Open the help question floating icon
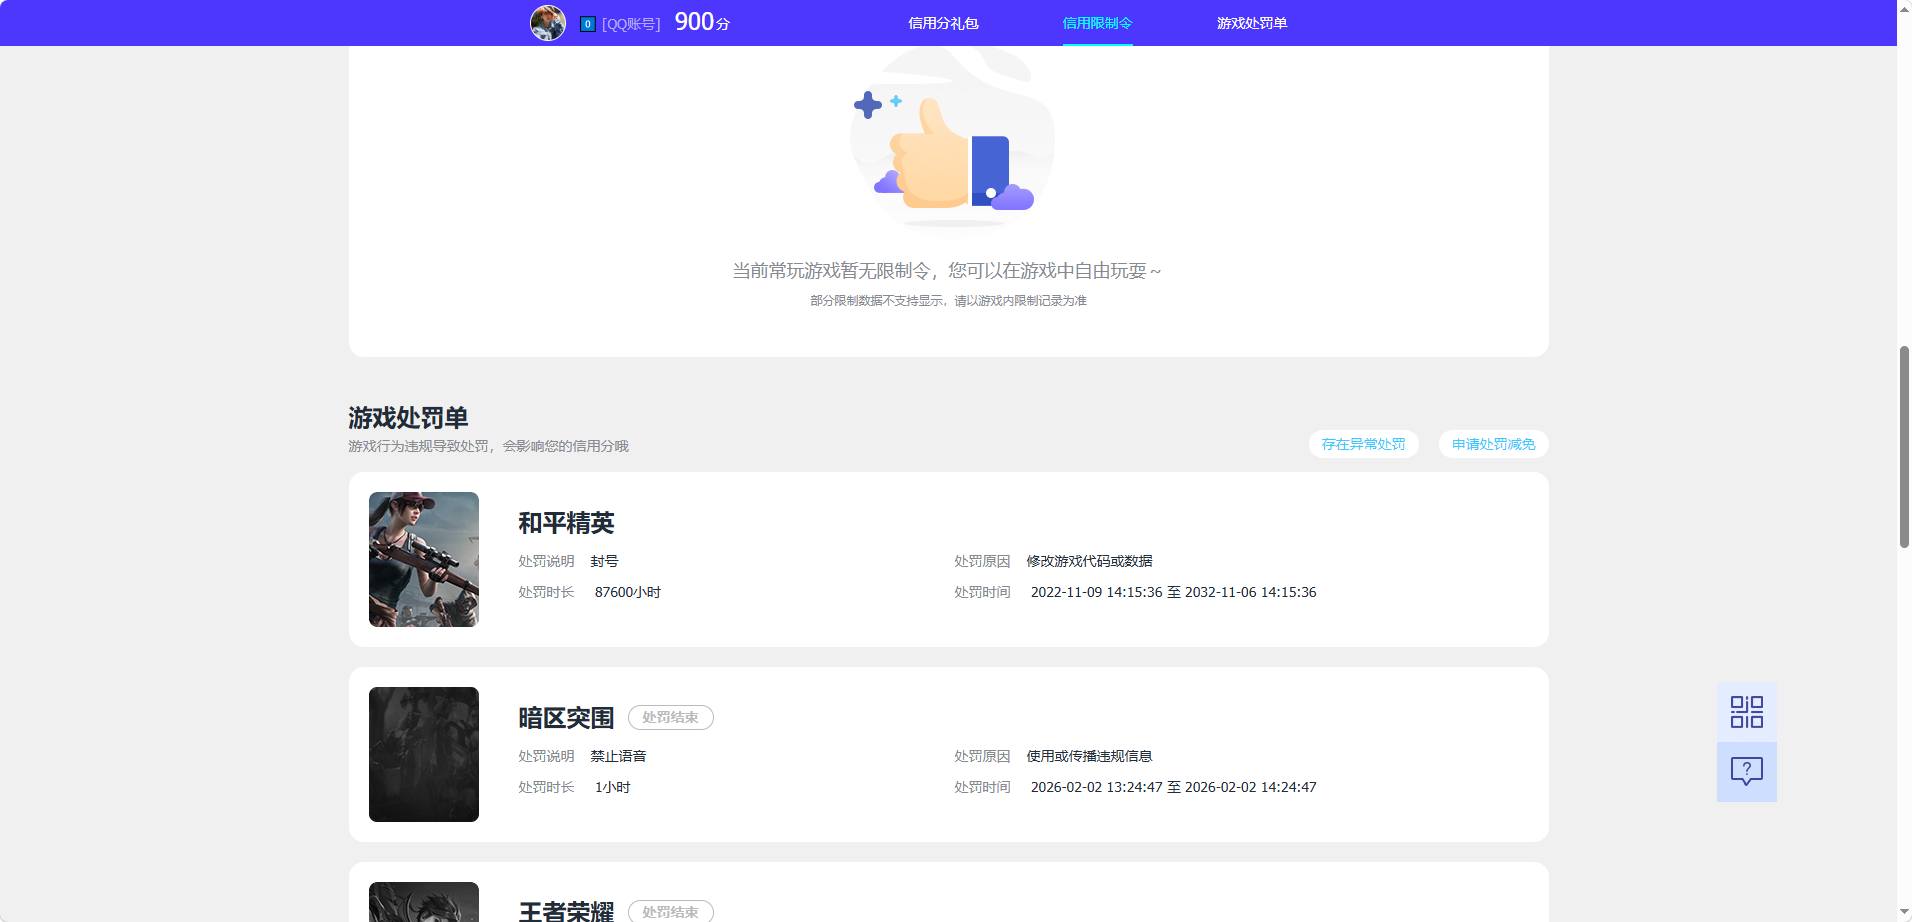Image resolution: width=1912 pixels, height=922 pixels. (1747, 772)
